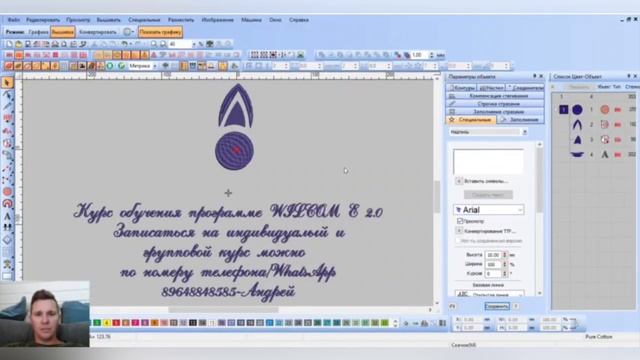640x360 pixels.
Task: Open the Вышивать menu
Action: pos(109,20)
